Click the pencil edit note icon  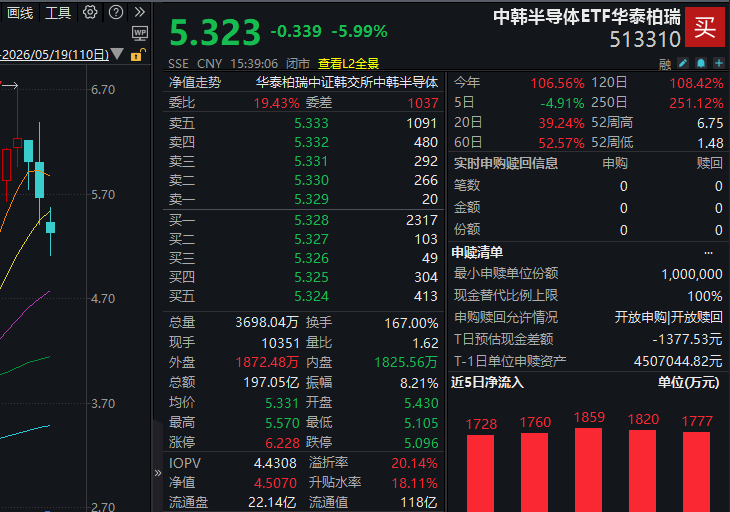pyautogui.click(x=683, y=63)
